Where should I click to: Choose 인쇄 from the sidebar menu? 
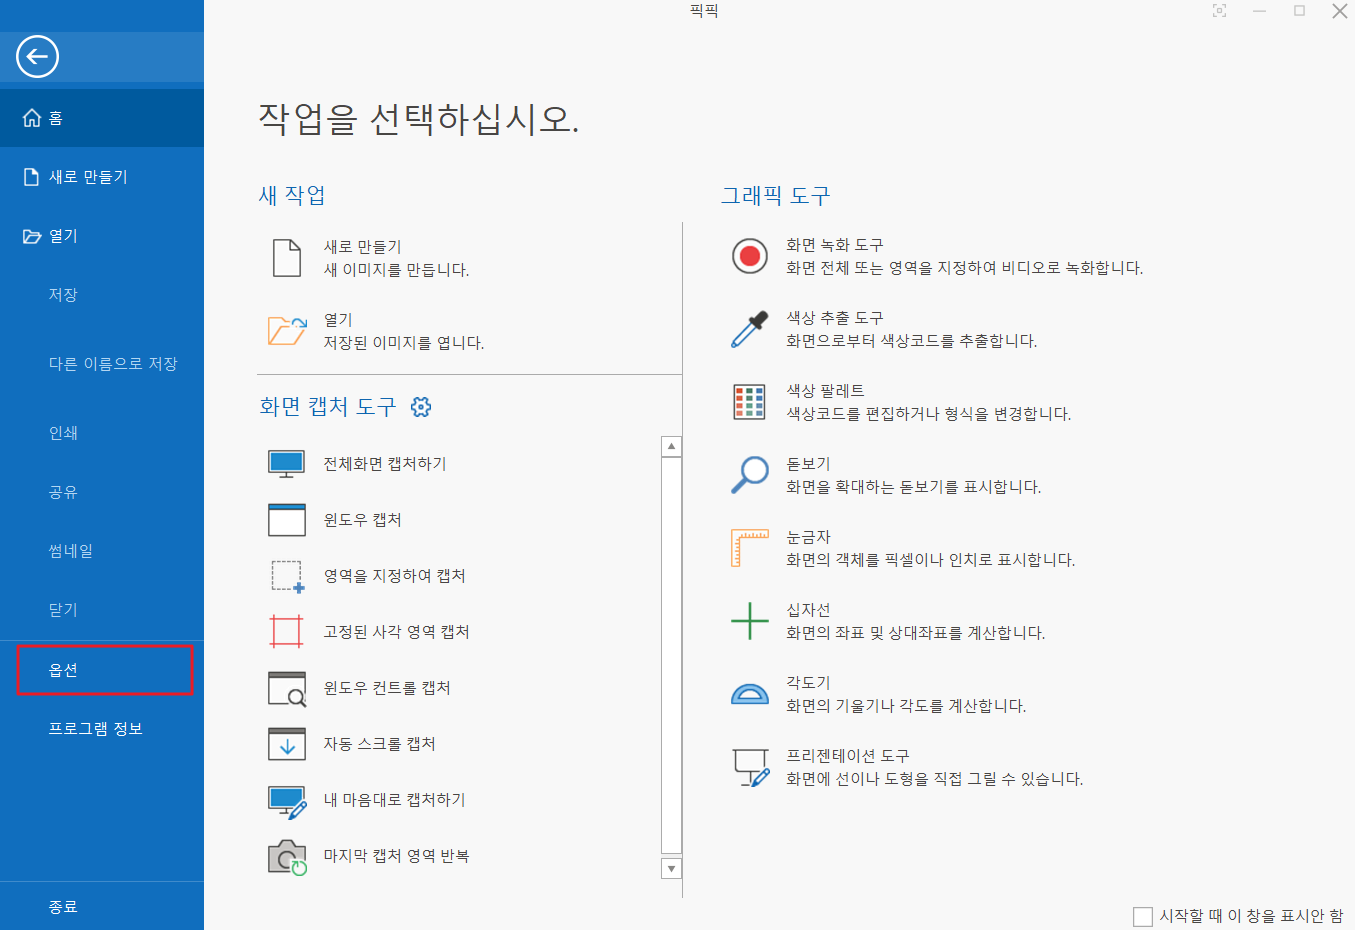63,433
